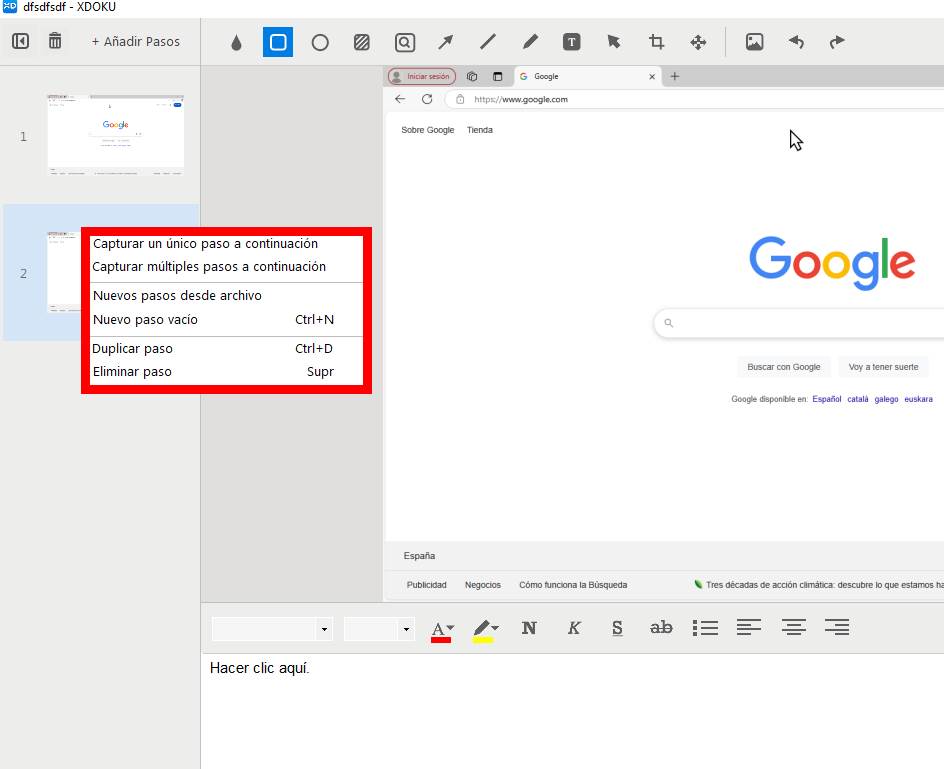Click the new tab plus button
Image resolution: width=944 pixels, height=769 pixels.
point(675,76)
